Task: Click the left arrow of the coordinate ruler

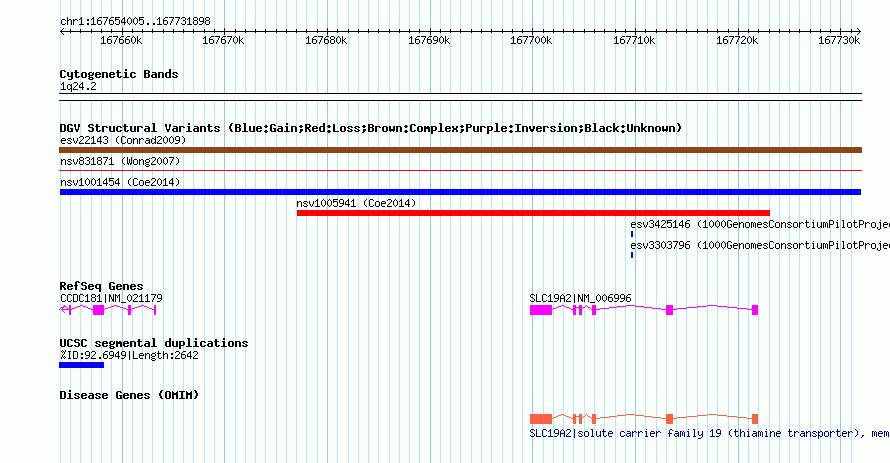Action: pos(62,32)
